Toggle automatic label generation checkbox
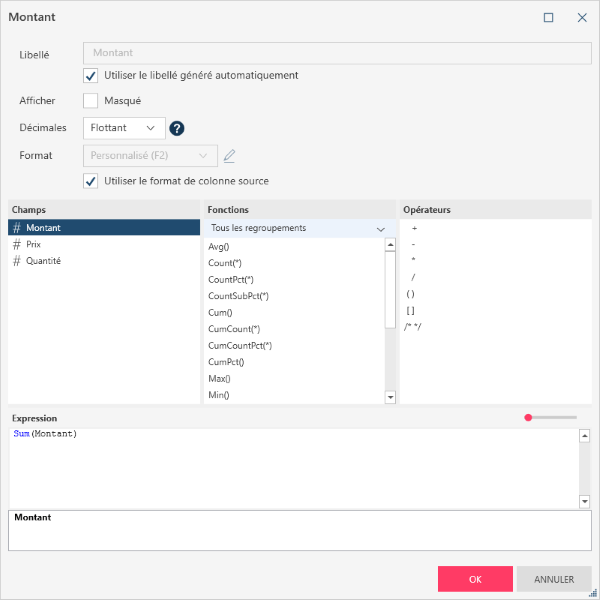Viewport: 600px width, 600px height. coord(91,75)
